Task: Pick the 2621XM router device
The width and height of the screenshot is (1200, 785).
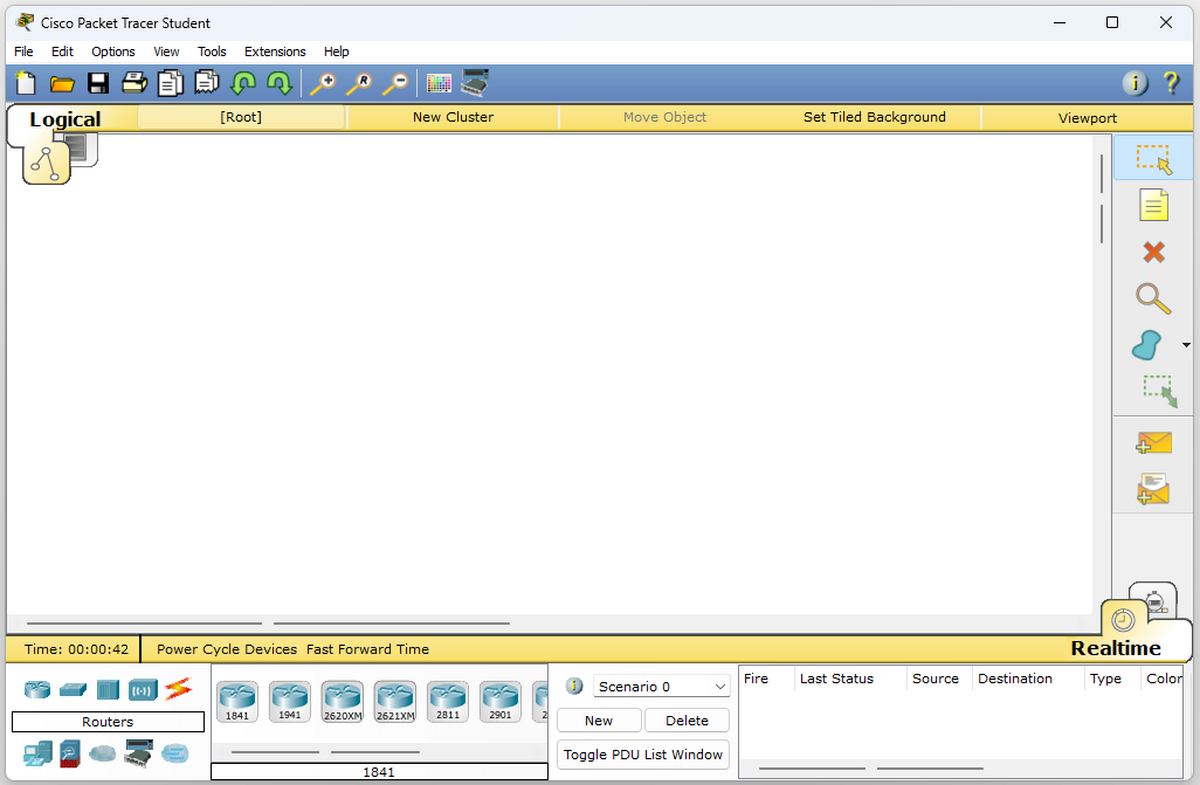Action: pos(395,701)
